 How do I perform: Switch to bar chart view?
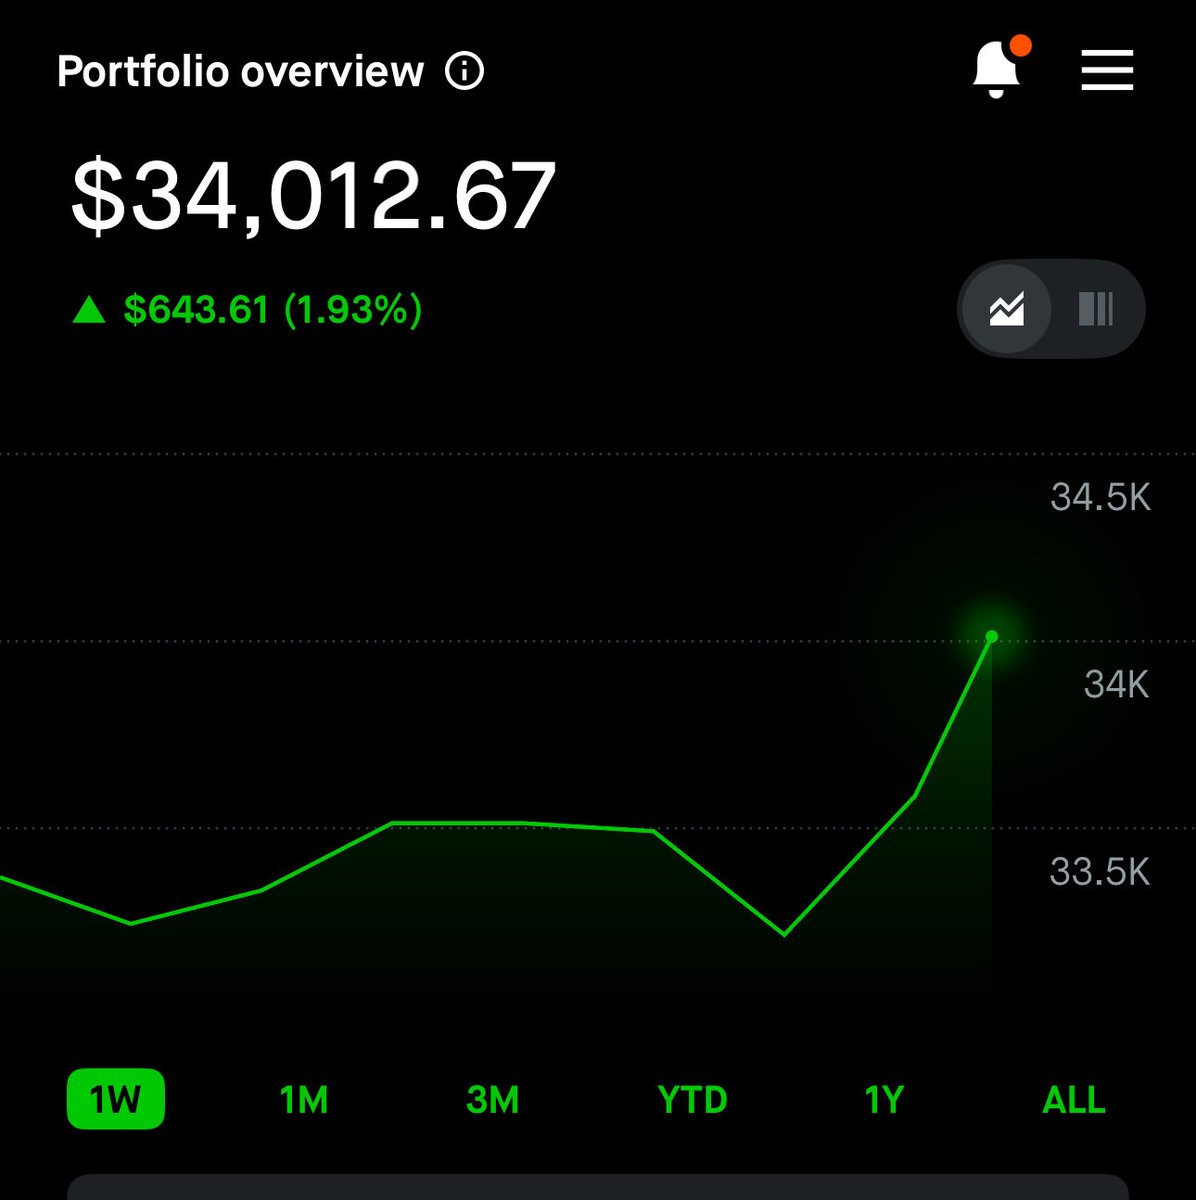1096,309
